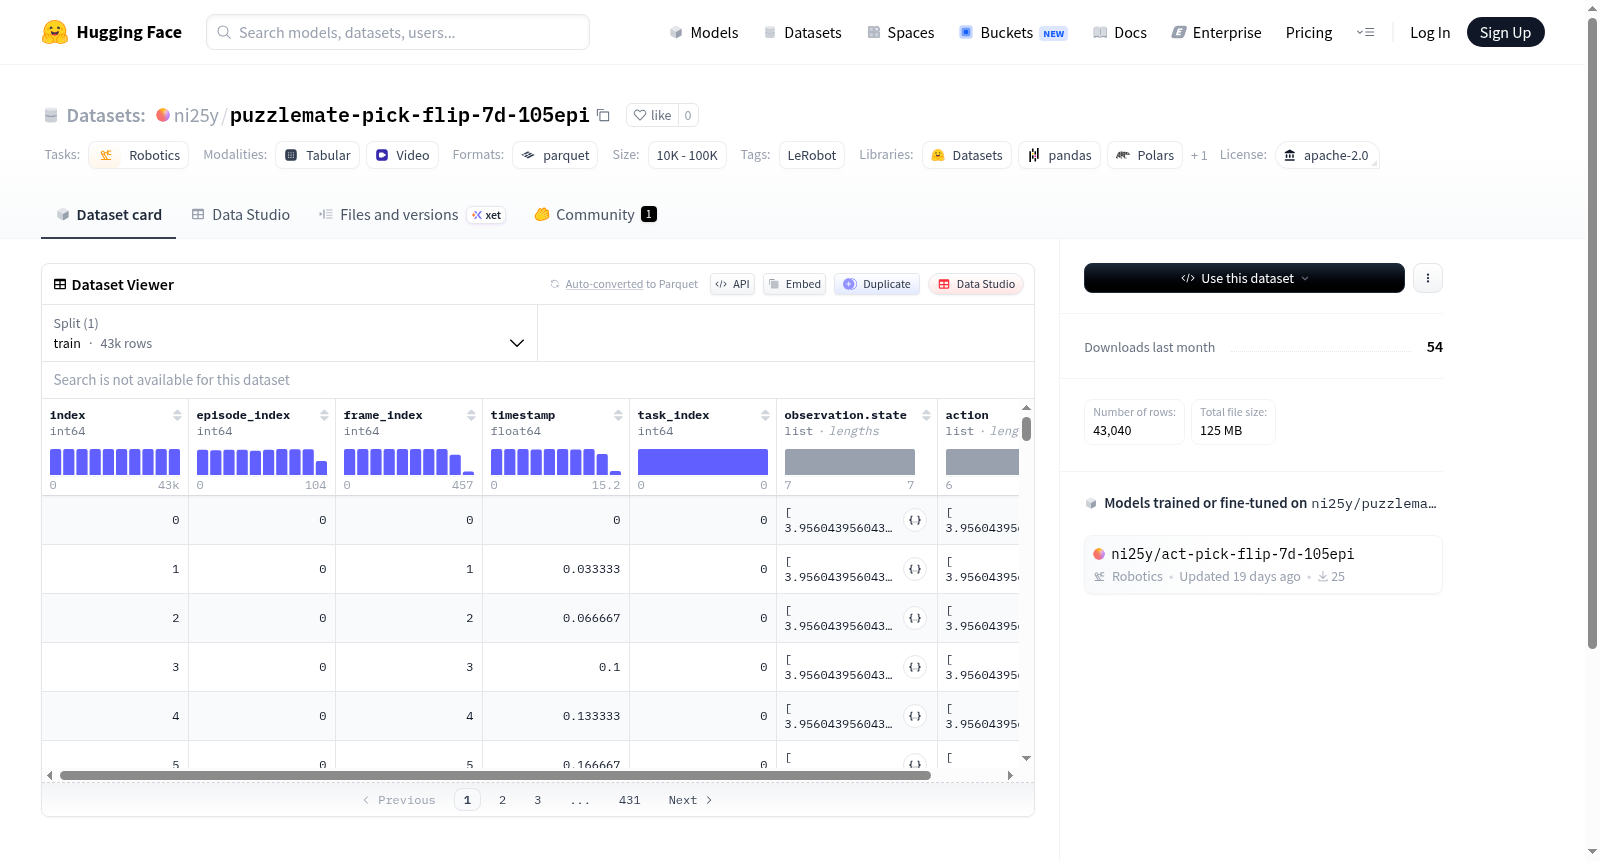Open Docs in the top navigation
The width and height of the screenshot is (1600, 861).
1120,32
